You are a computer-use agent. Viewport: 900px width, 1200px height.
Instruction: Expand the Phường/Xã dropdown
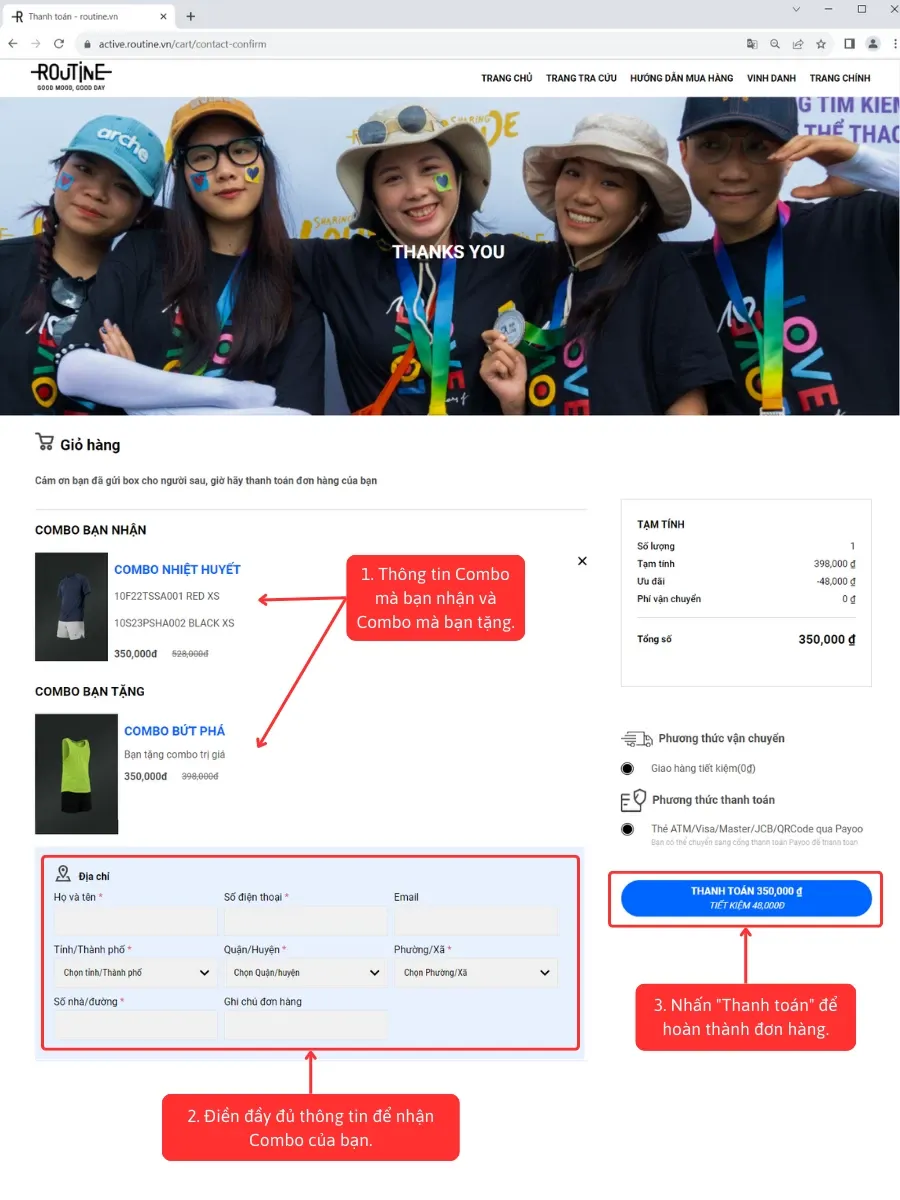pos(475,973)
